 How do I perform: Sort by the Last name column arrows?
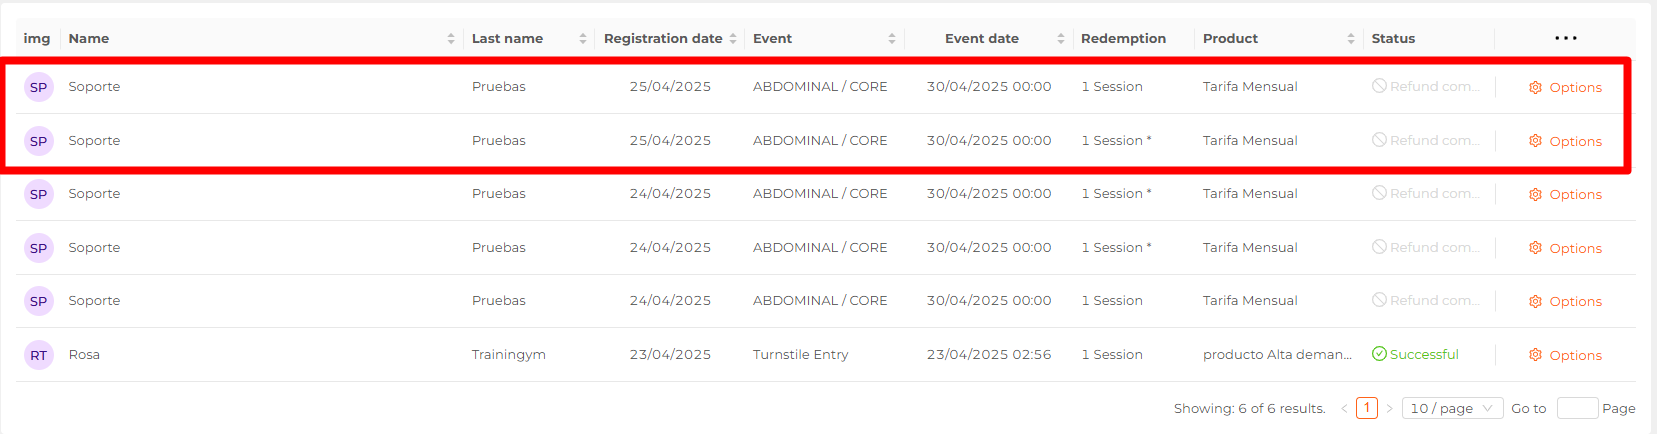tap(583, 38)
